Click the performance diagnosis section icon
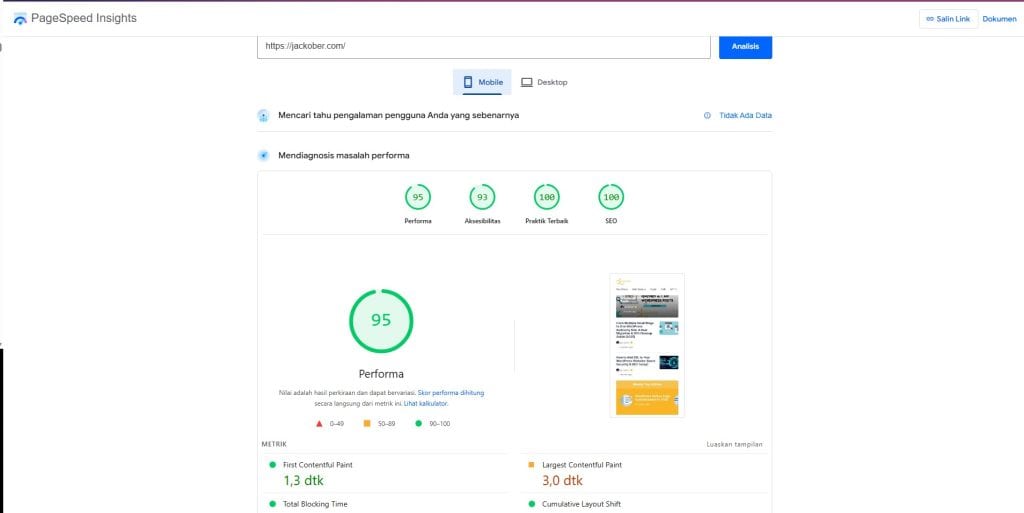1024x513 pixels. pos(263,155)
